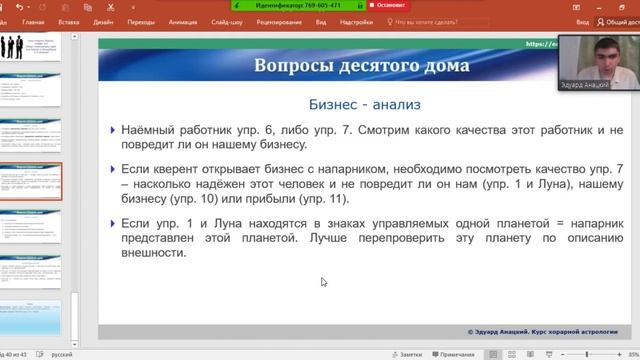Click the zoom slider handle

point(587,355)
